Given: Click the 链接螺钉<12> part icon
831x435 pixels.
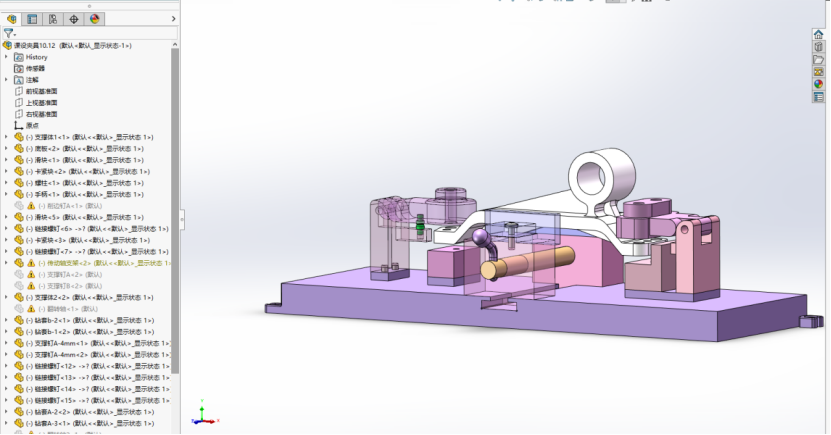Looking at the screenshot, I should click(x=19, y=366).
